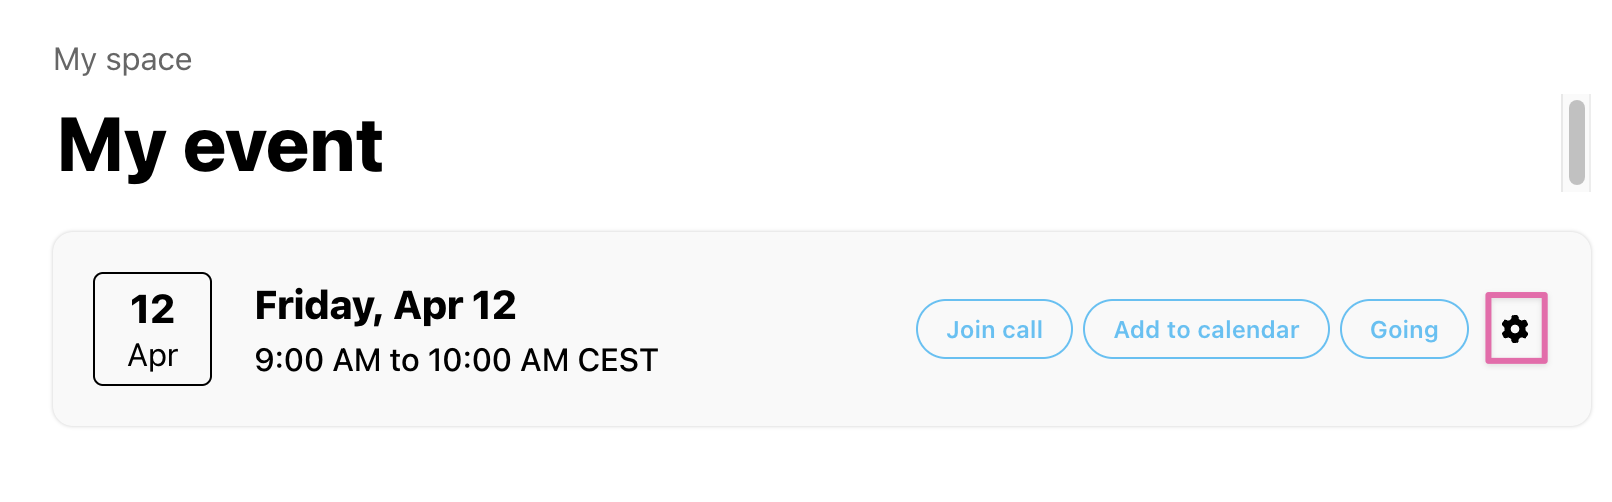Click the scrollbar track below the thumb
The image size is (1612, 502).
pos(1577,189)
